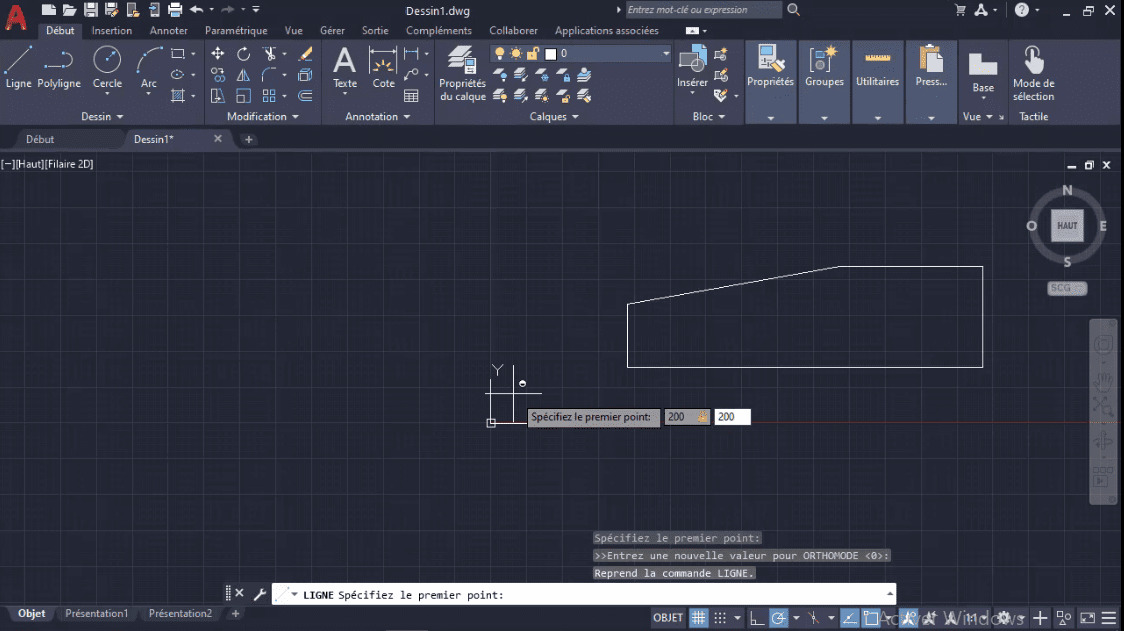
Task: Toggle the grid display in the status bar
Action: [697, 617]
